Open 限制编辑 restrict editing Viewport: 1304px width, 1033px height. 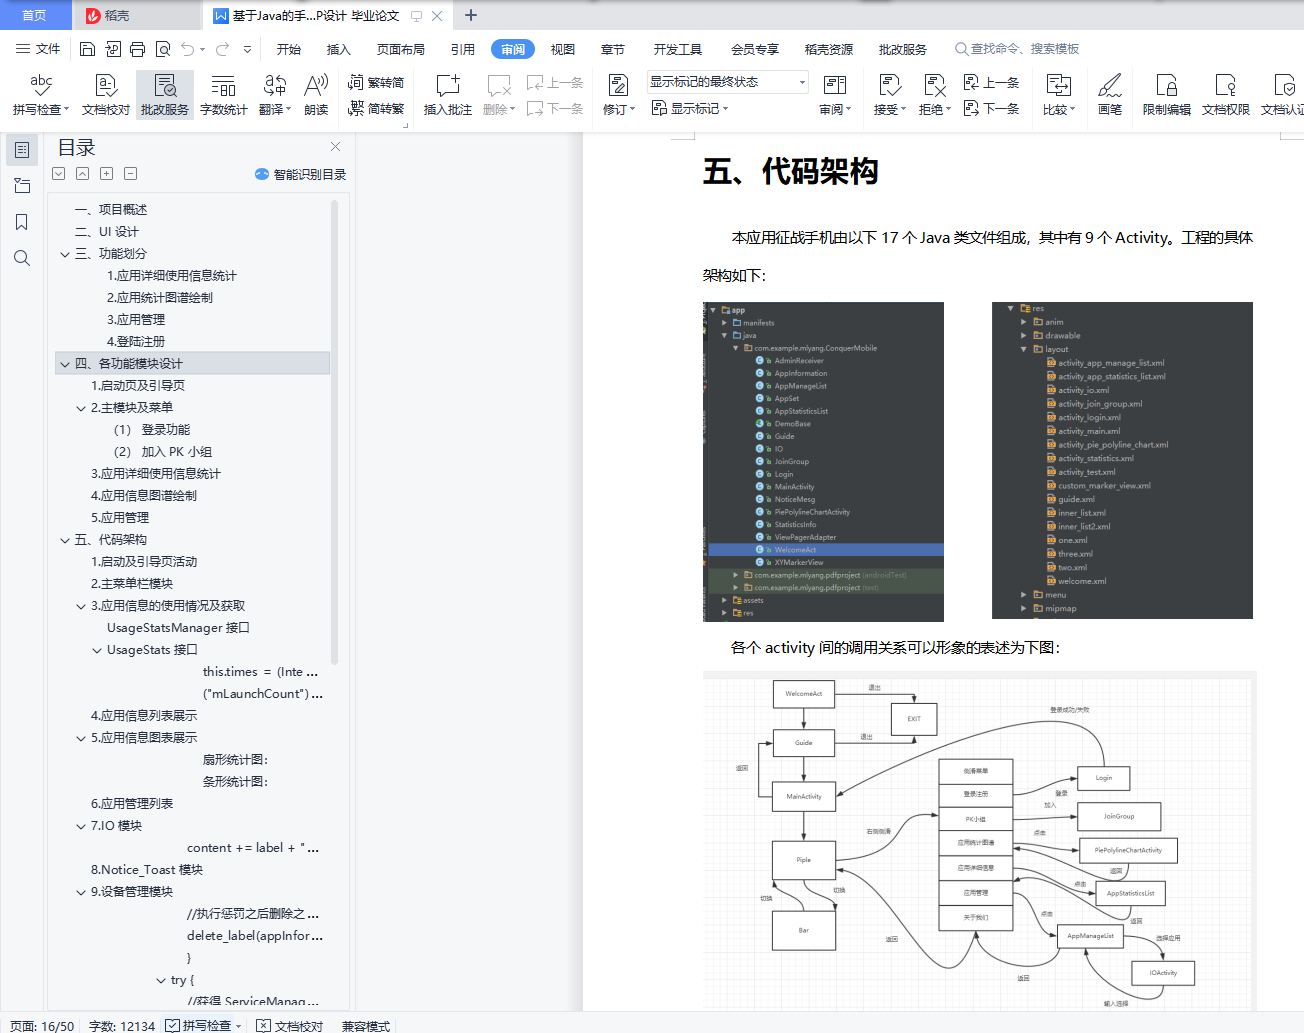(1167, 95)
